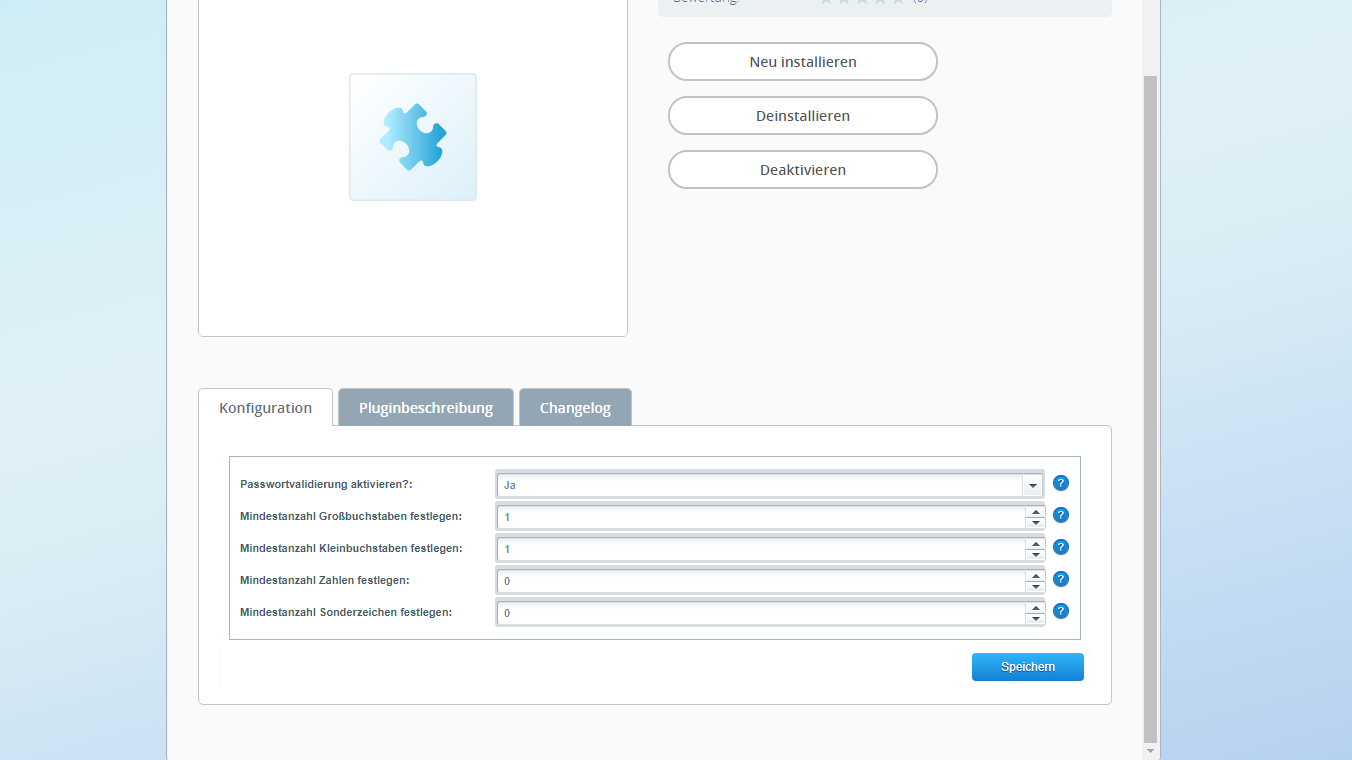Switch to the Pluginbeschreibung tab

[x=426, y=408]
